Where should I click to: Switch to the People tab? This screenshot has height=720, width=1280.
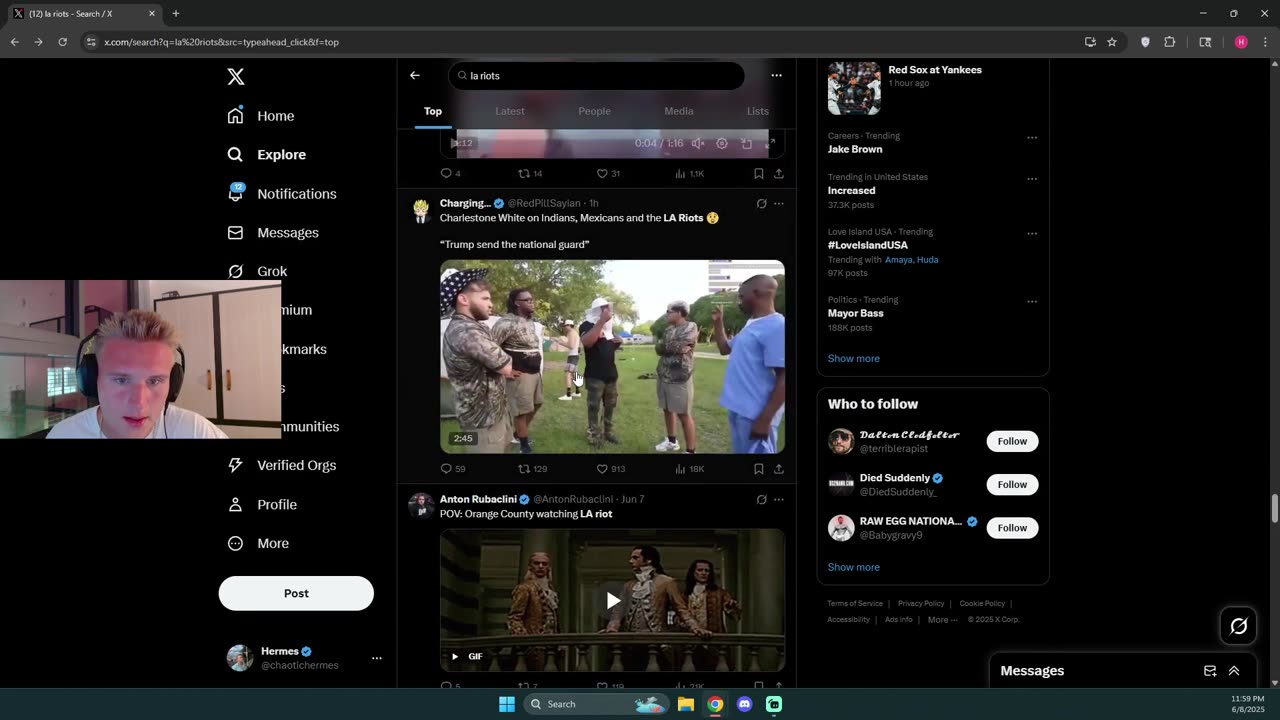tap(594, 111)
